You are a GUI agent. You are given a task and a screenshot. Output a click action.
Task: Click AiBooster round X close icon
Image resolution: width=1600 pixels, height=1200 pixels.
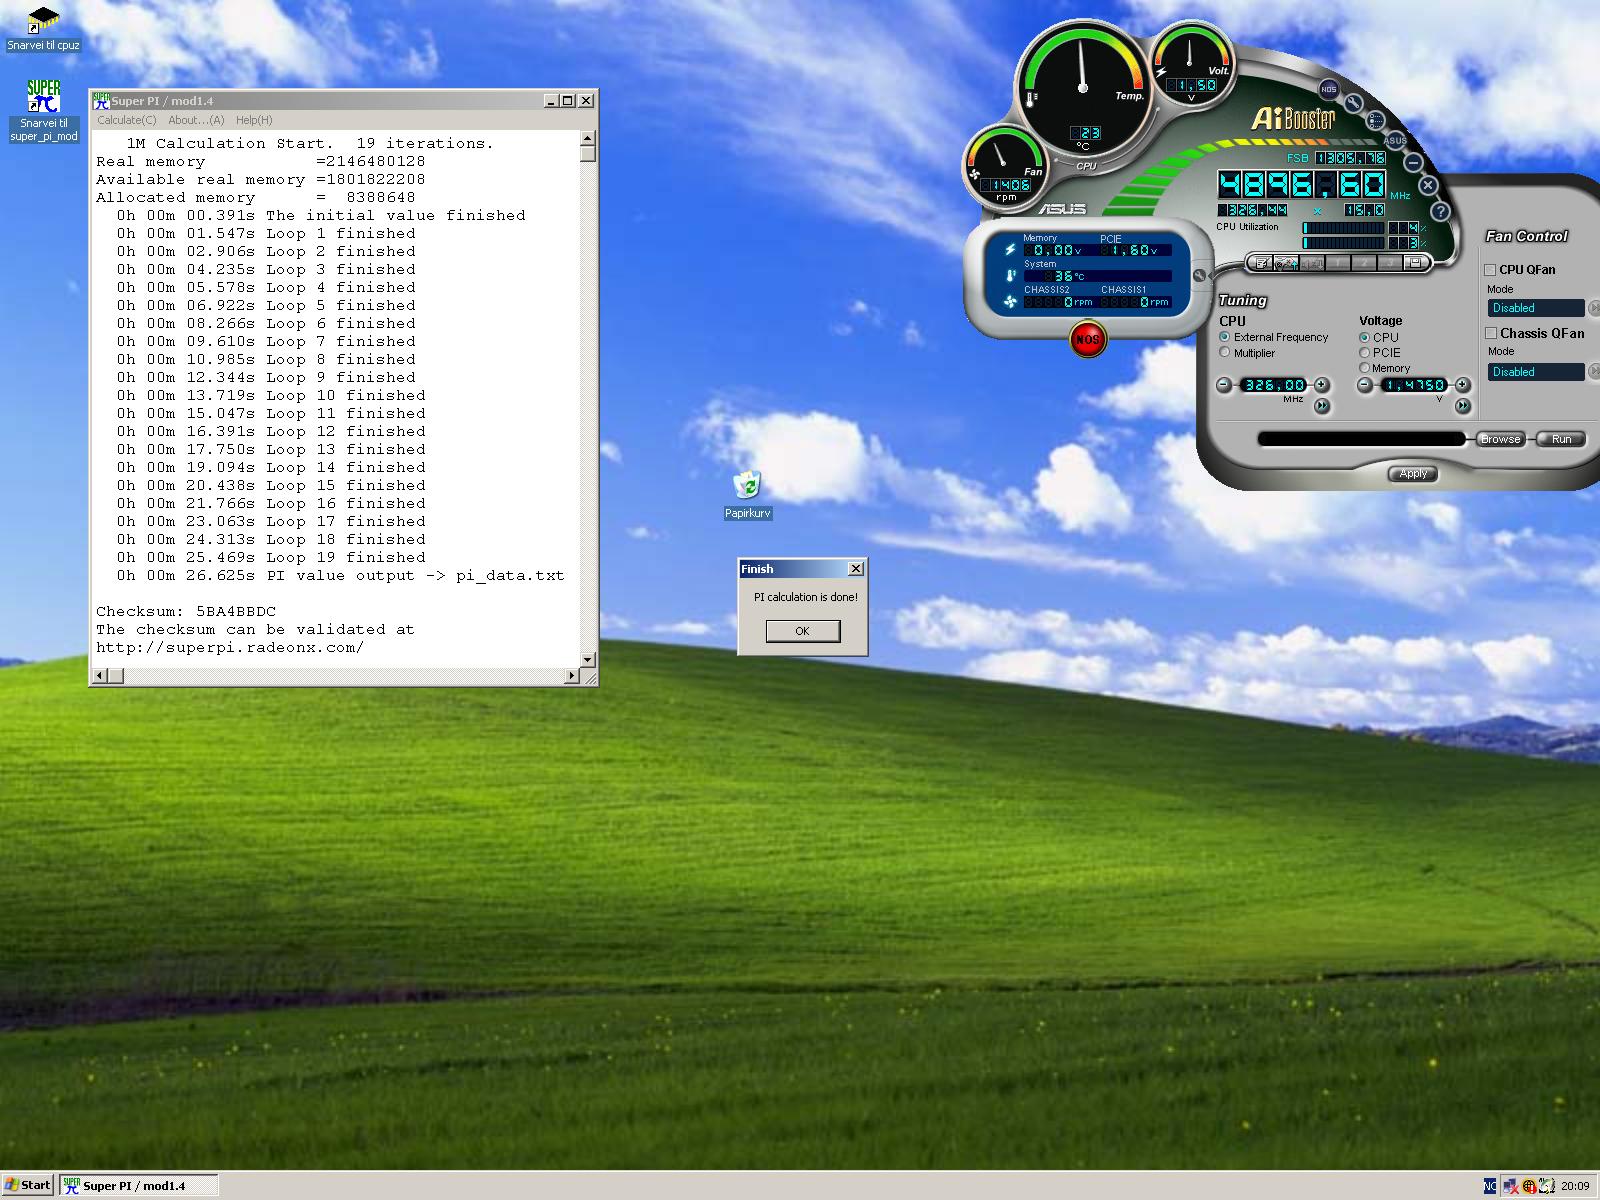pyautogui.click(x=1428, y=185)
